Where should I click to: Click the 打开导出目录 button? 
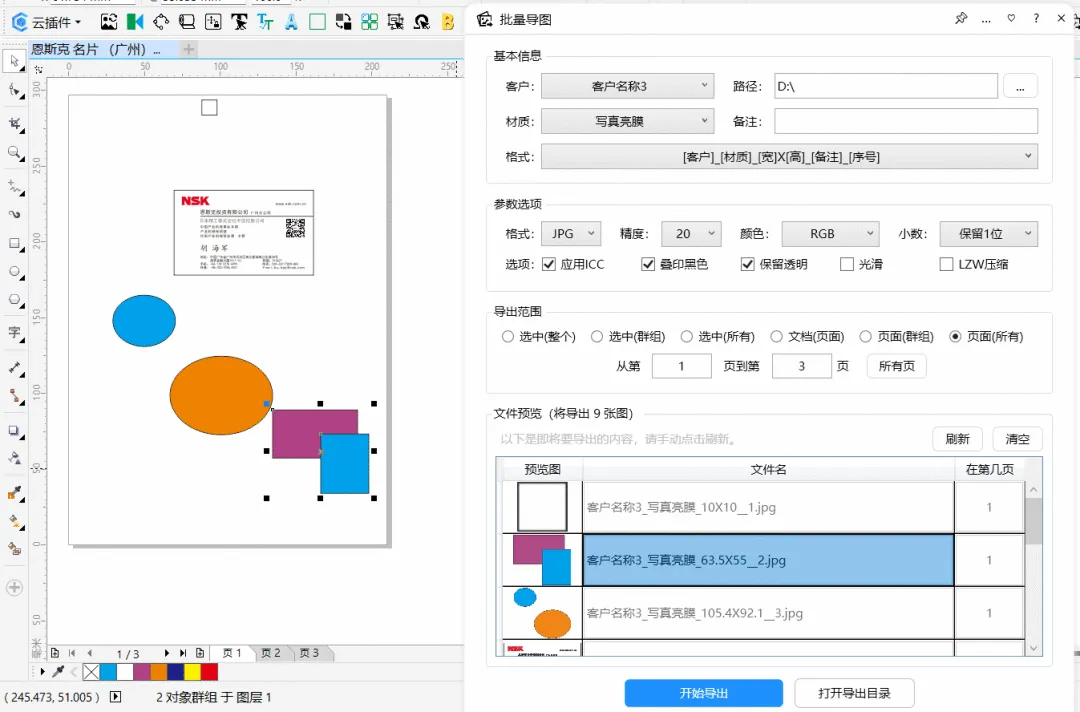pyautogui.click(x=855, y=693)
